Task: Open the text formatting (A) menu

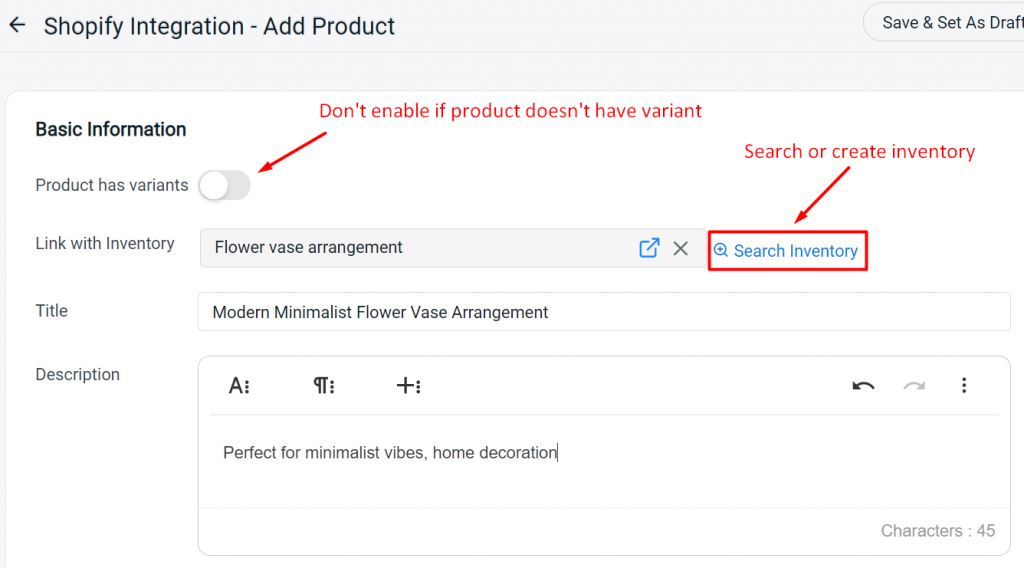Action: point(239,386)
